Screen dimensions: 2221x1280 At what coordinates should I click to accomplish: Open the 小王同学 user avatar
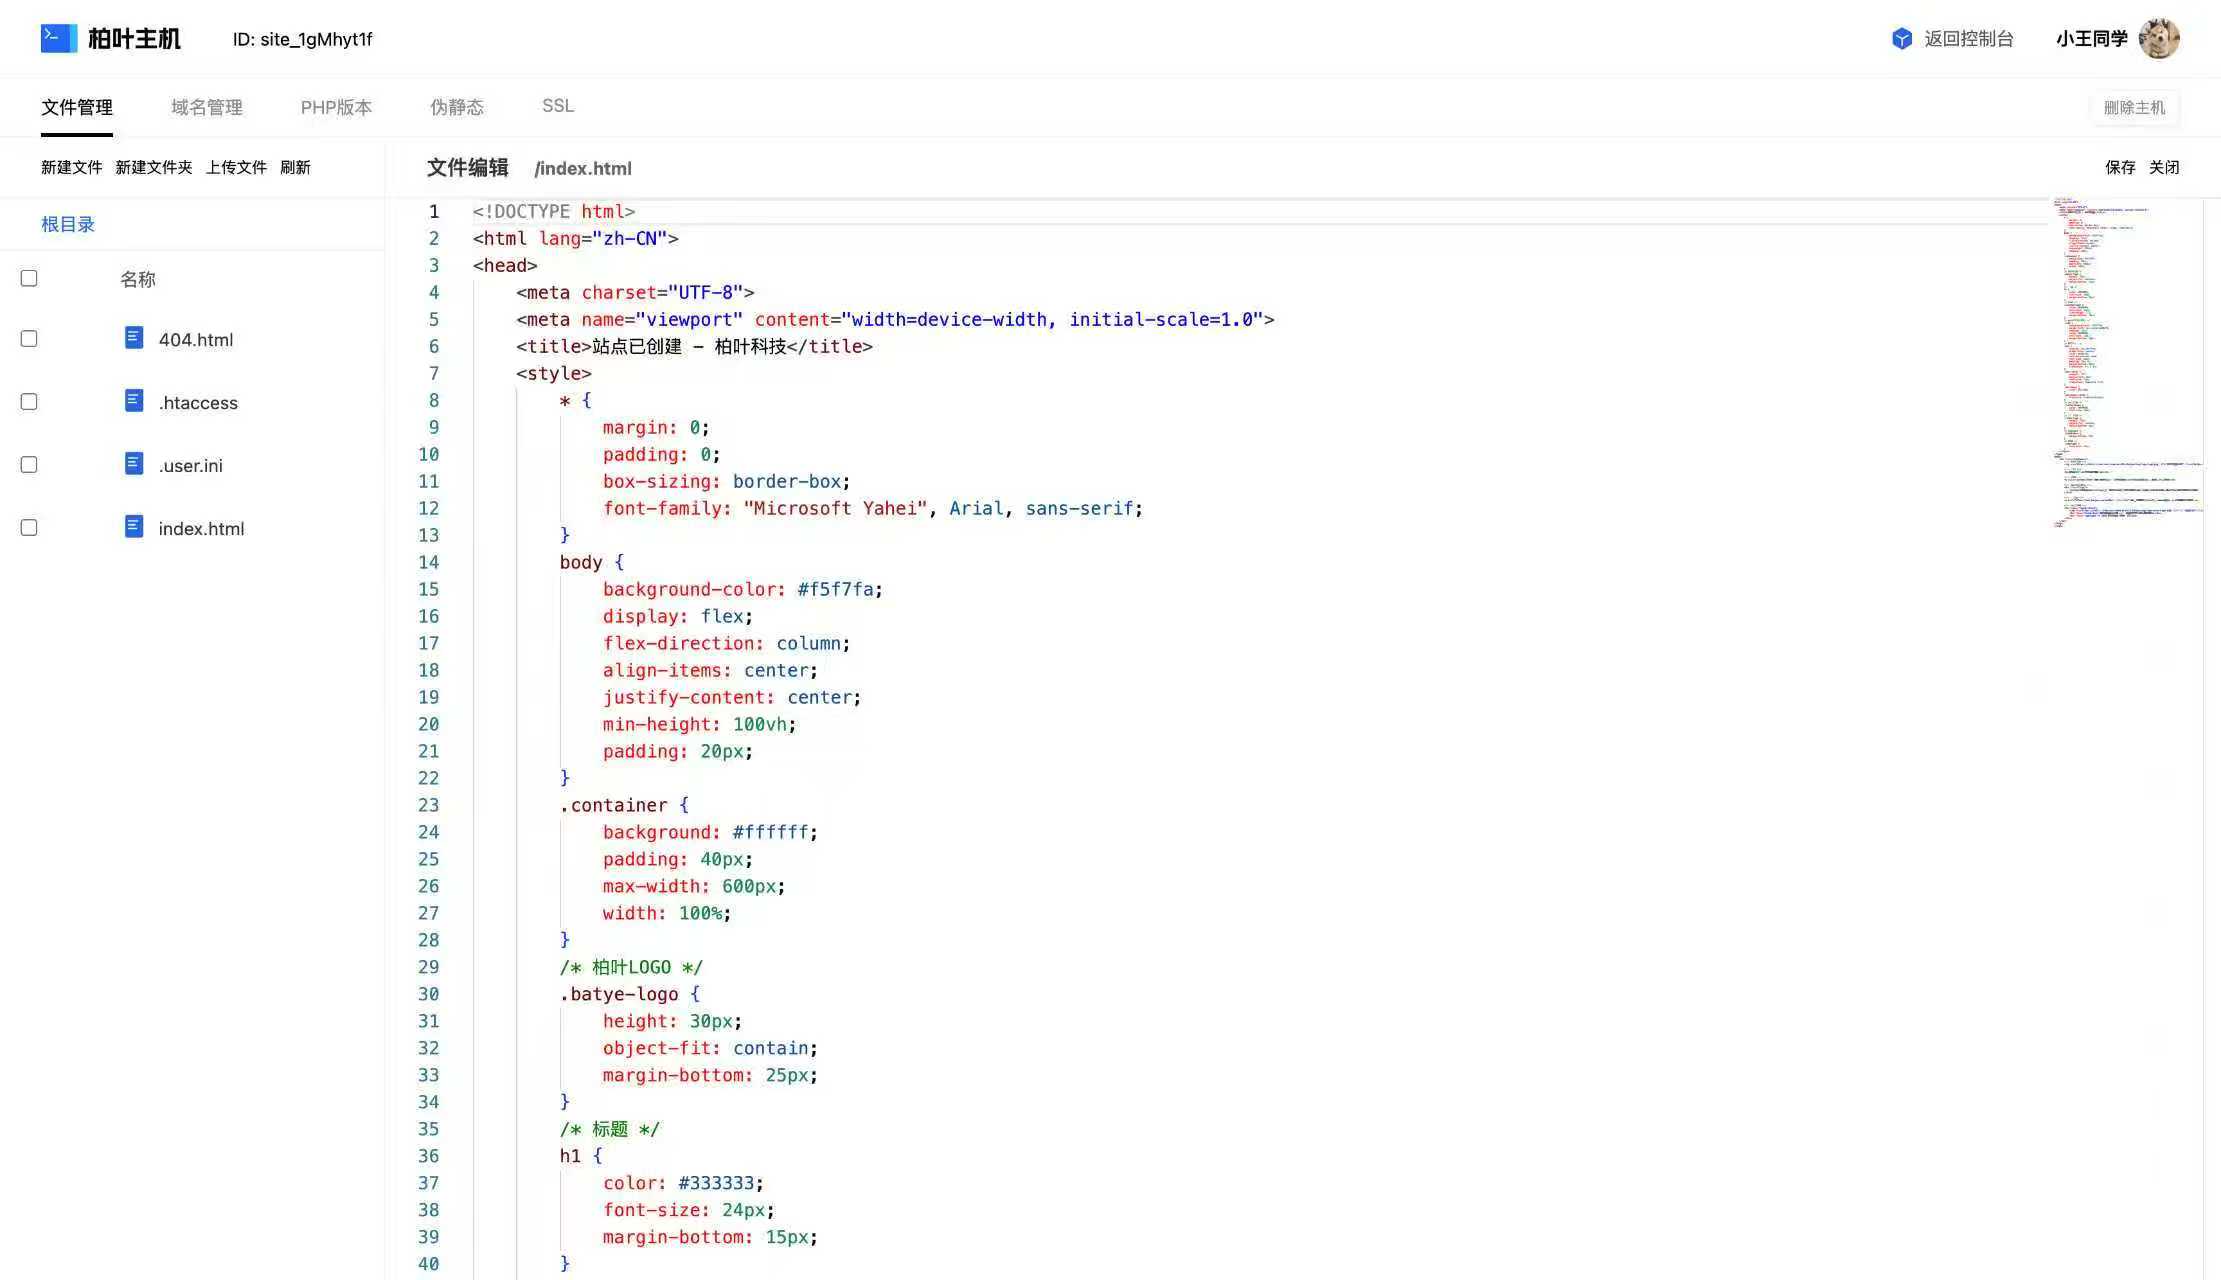click(x=2158, y=39)
